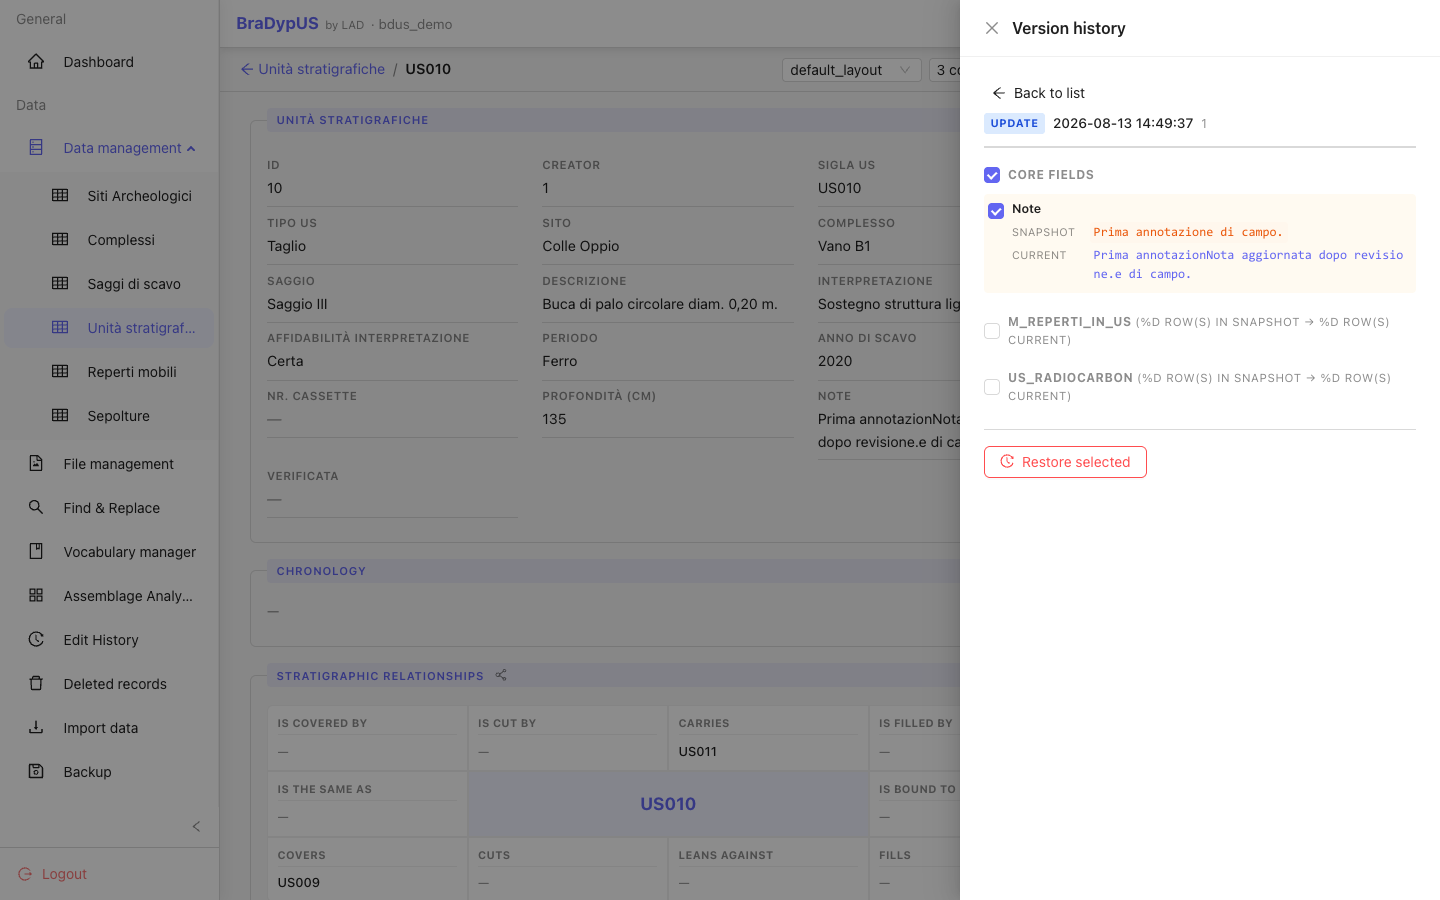Viewport: 1440px width, 900px height.
Task: Click the Data management database icon
Action: click(x=36, y=148)
